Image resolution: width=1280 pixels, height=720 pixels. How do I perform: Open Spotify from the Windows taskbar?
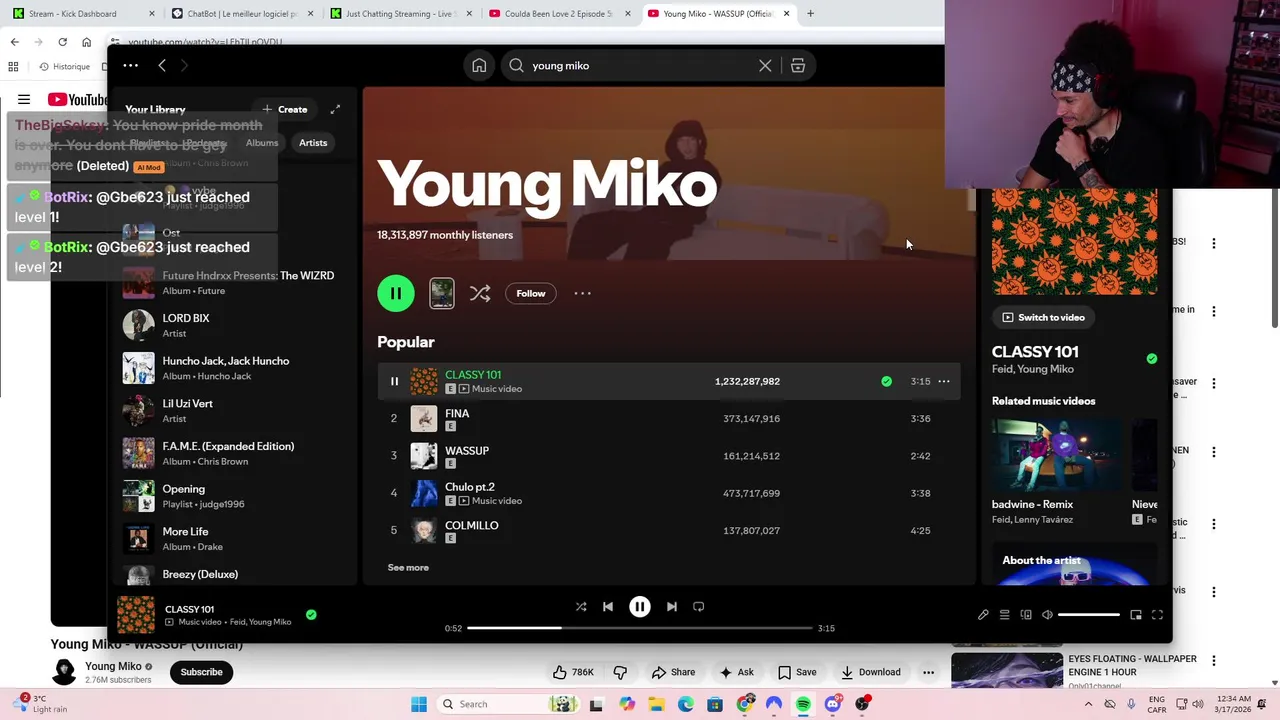(x=803, y=704)
